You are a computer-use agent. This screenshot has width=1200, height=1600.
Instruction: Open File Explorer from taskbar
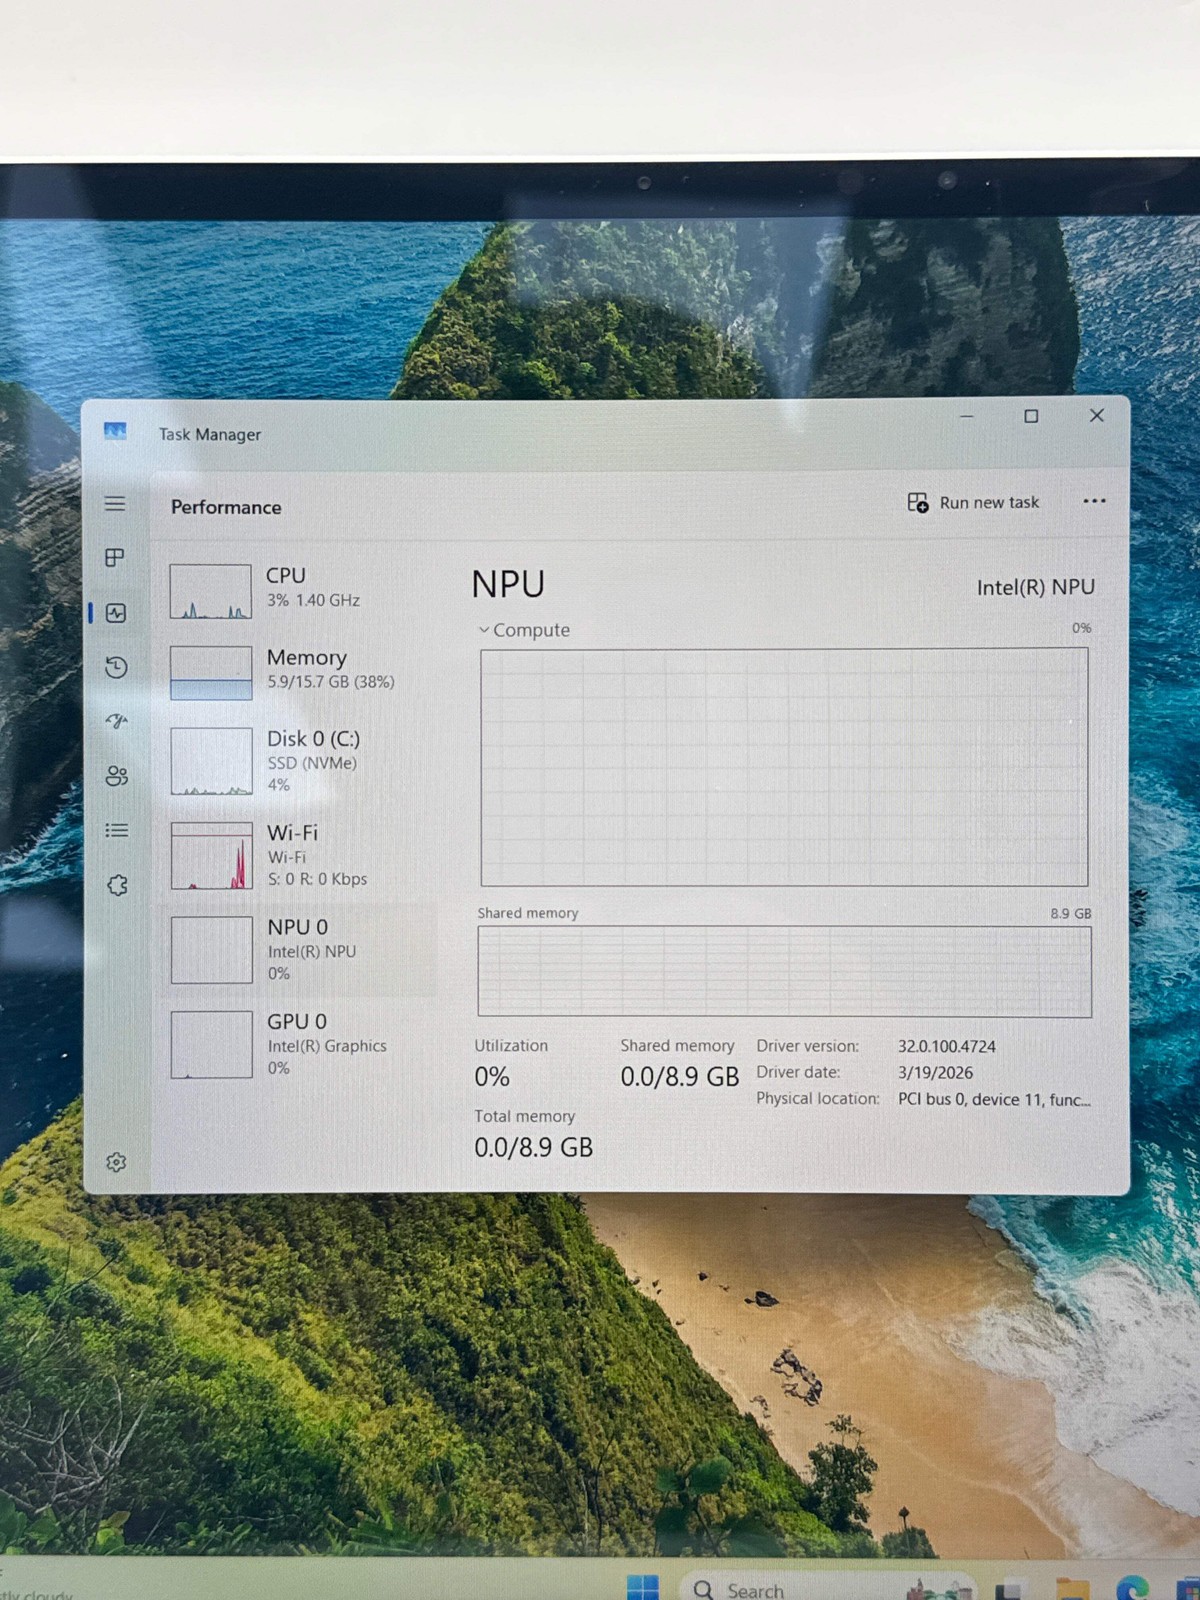pos(1072,1588)
